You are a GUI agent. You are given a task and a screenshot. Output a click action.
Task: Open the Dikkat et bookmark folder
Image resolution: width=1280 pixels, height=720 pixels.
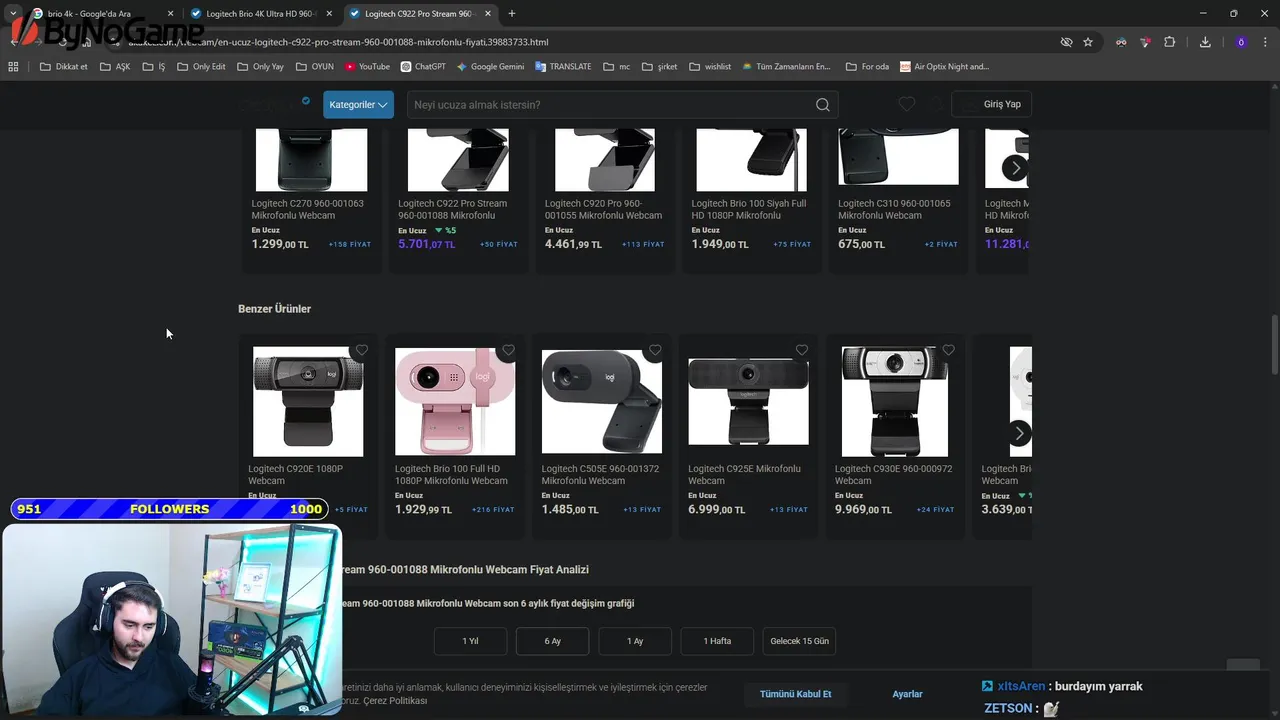[x=64, y=67]
